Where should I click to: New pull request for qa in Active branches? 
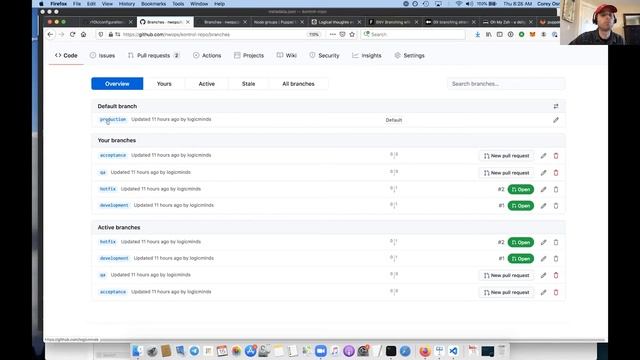pyautogui.click(x=507, y=276)
